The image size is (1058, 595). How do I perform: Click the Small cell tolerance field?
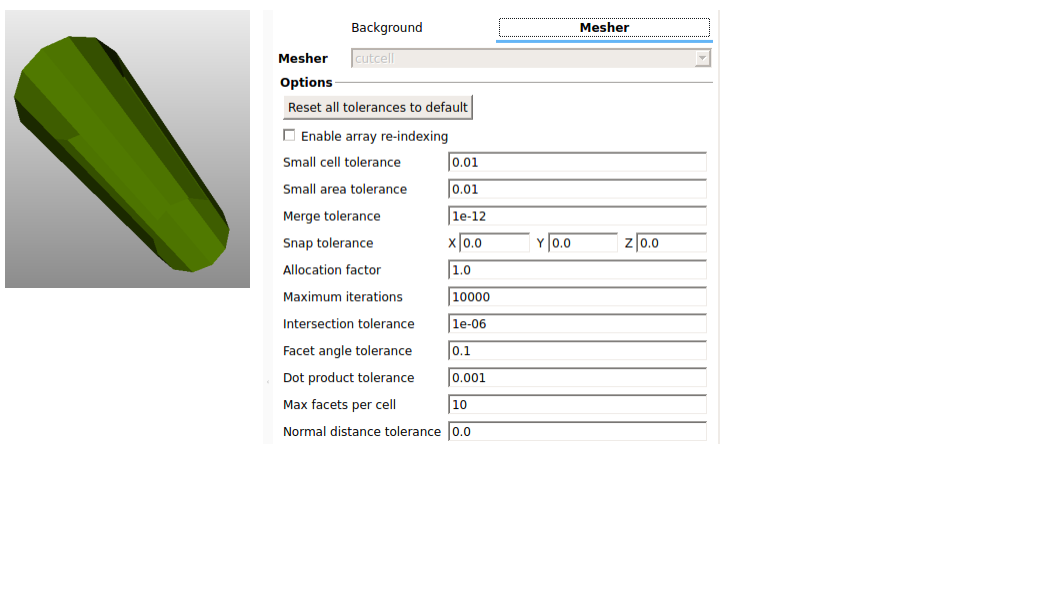577,162
